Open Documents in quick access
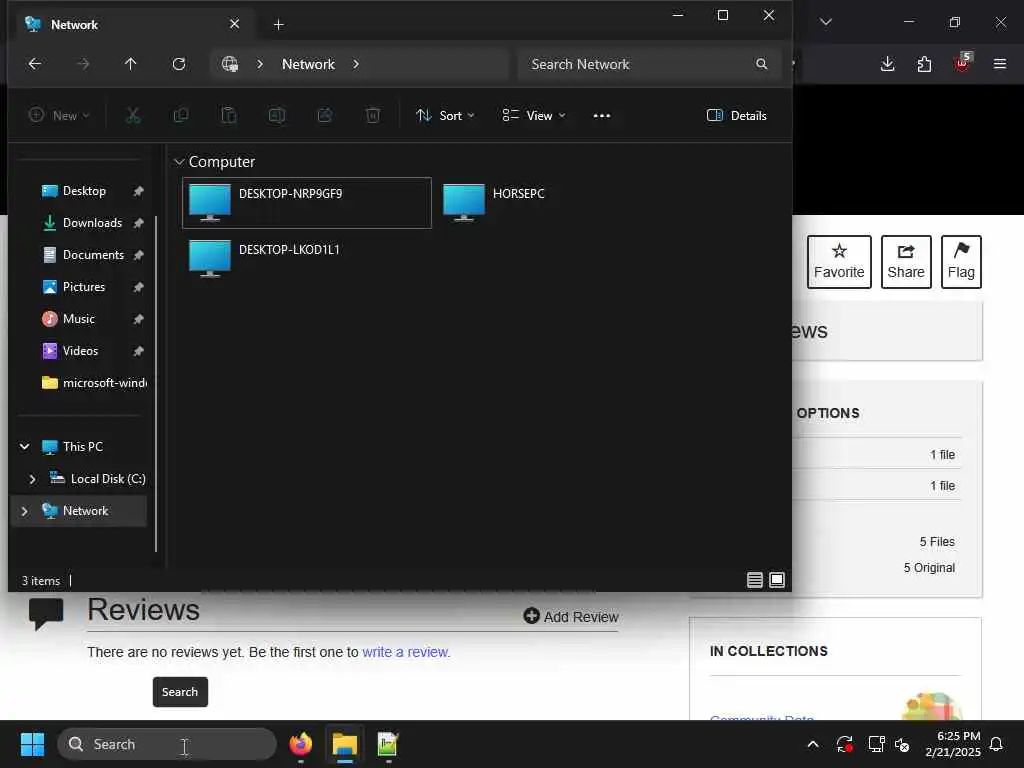1024x768 pixels. pos(93,255)
